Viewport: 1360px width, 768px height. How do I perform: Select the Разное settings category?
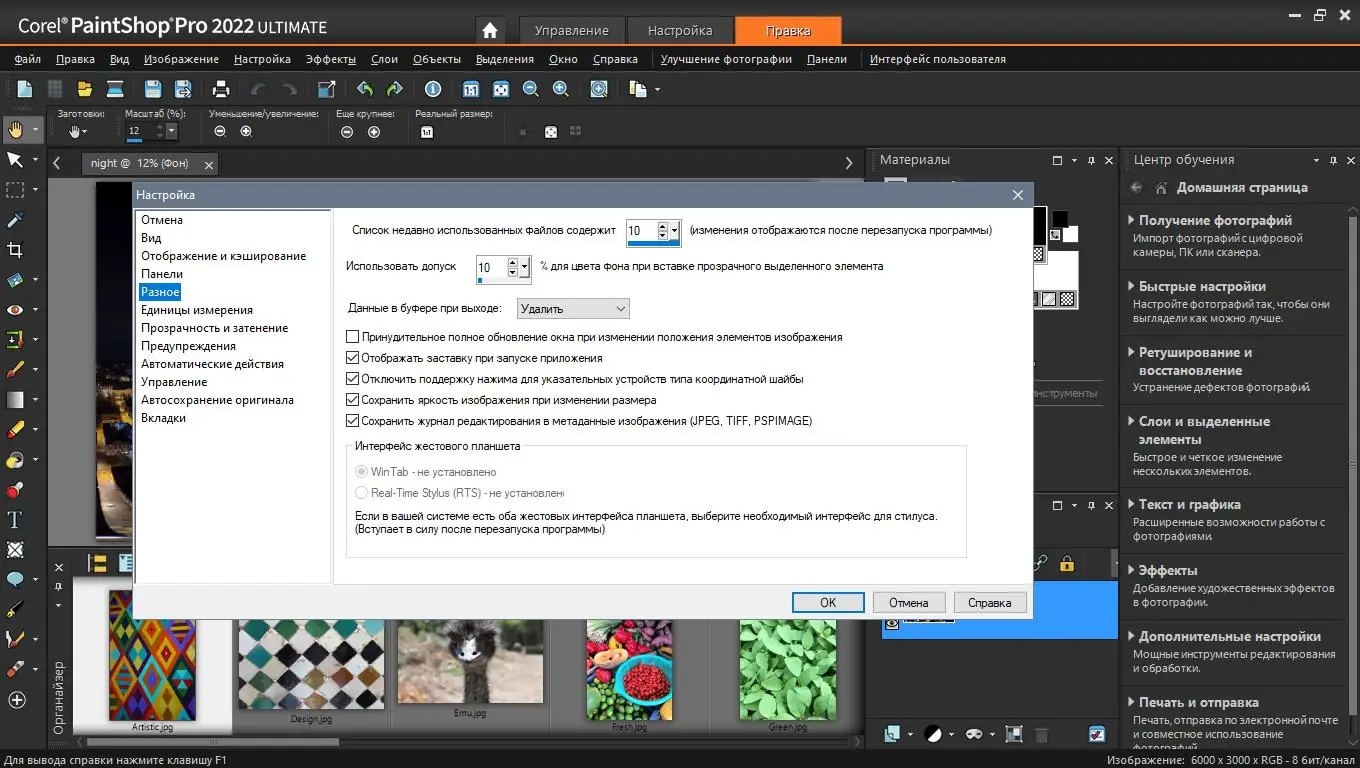click(160, 291)
